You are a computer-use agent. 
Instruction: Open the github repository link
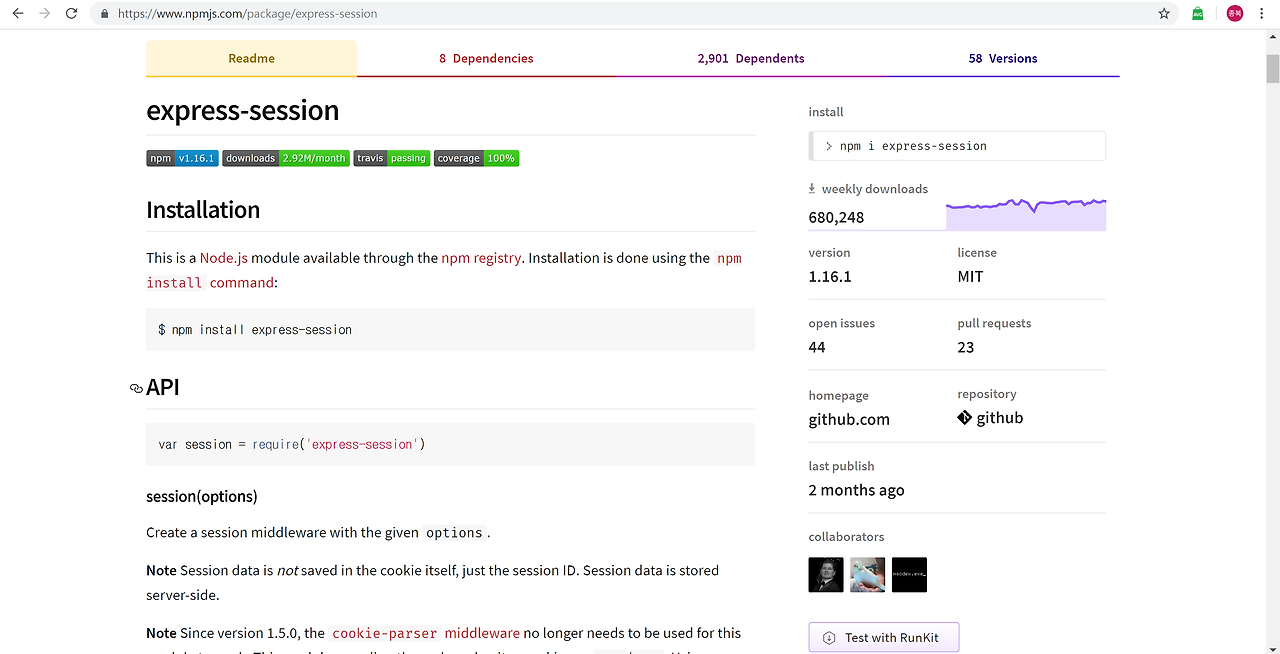click(990, 418)
